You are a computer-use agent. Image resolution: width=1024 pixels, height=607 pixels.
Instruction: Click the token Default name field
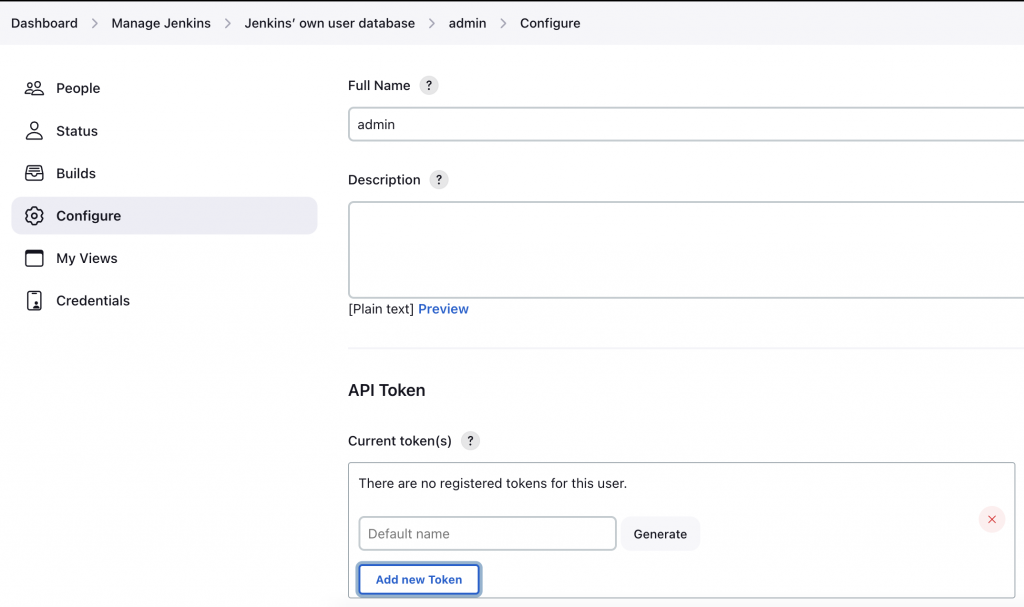click(x=487, y=534)
